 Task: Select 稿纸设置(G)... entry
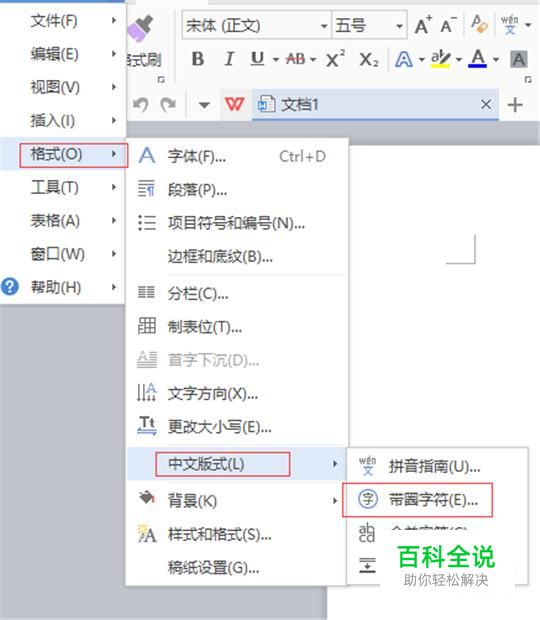click(237, 568)
